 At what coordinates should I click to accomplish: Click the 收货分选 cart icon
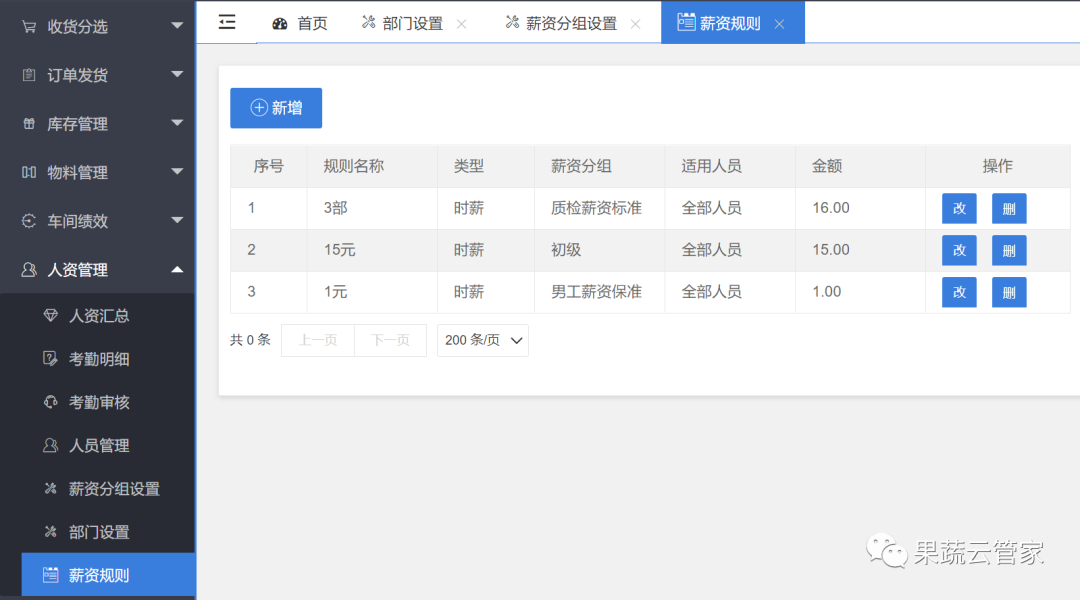point(29,27)
